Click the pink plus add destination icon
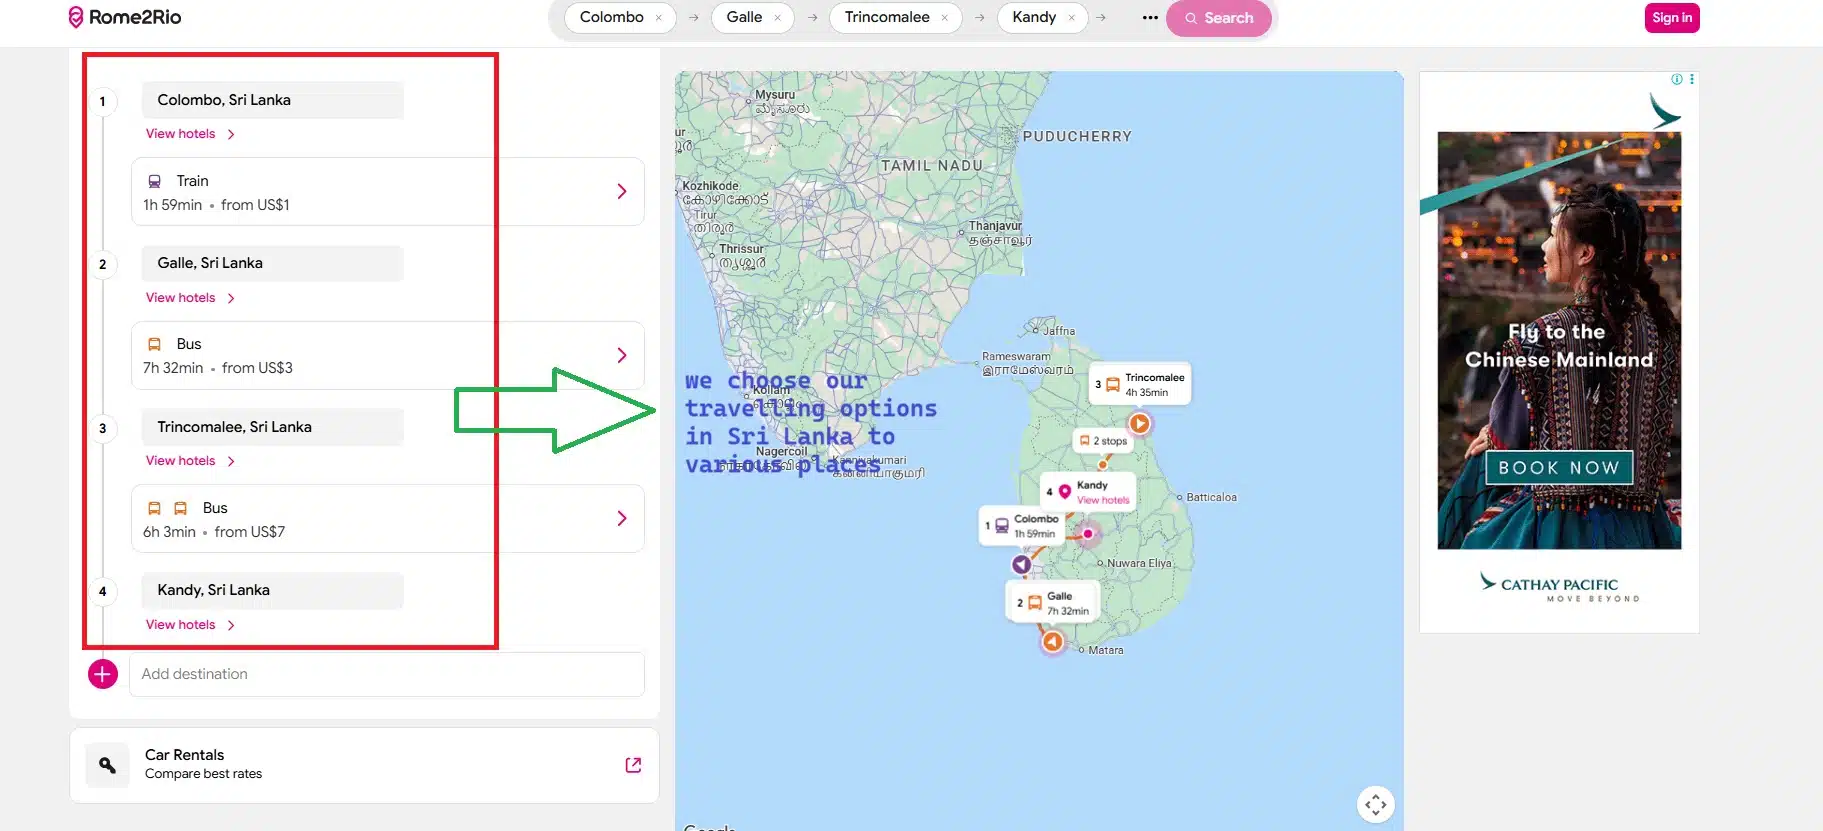This screenshot has width=1823, height=831. [103, 674]
